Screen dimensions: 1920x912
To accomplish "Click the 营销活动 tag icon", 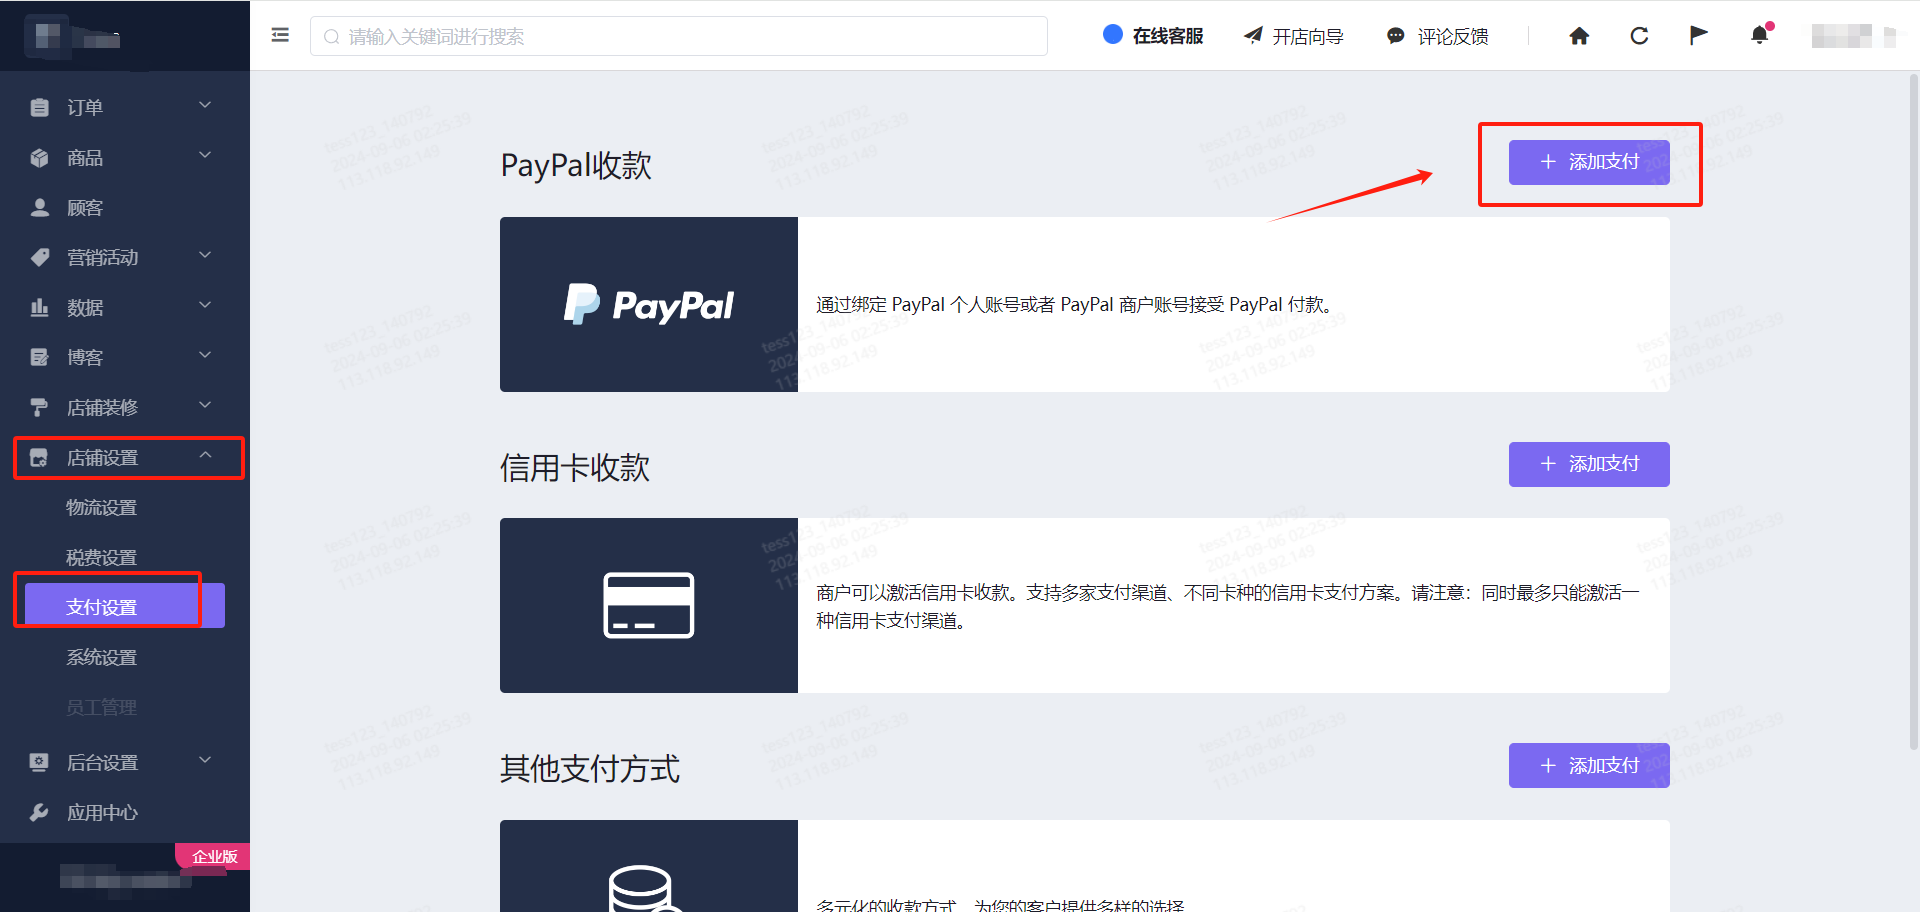I will point(39,257).
